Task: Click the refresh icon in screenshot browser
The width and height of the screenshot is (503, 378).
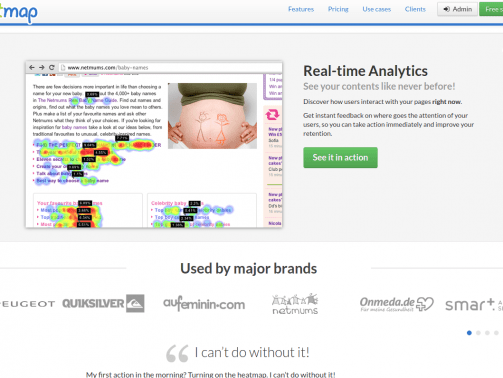Action: point(52,67)
